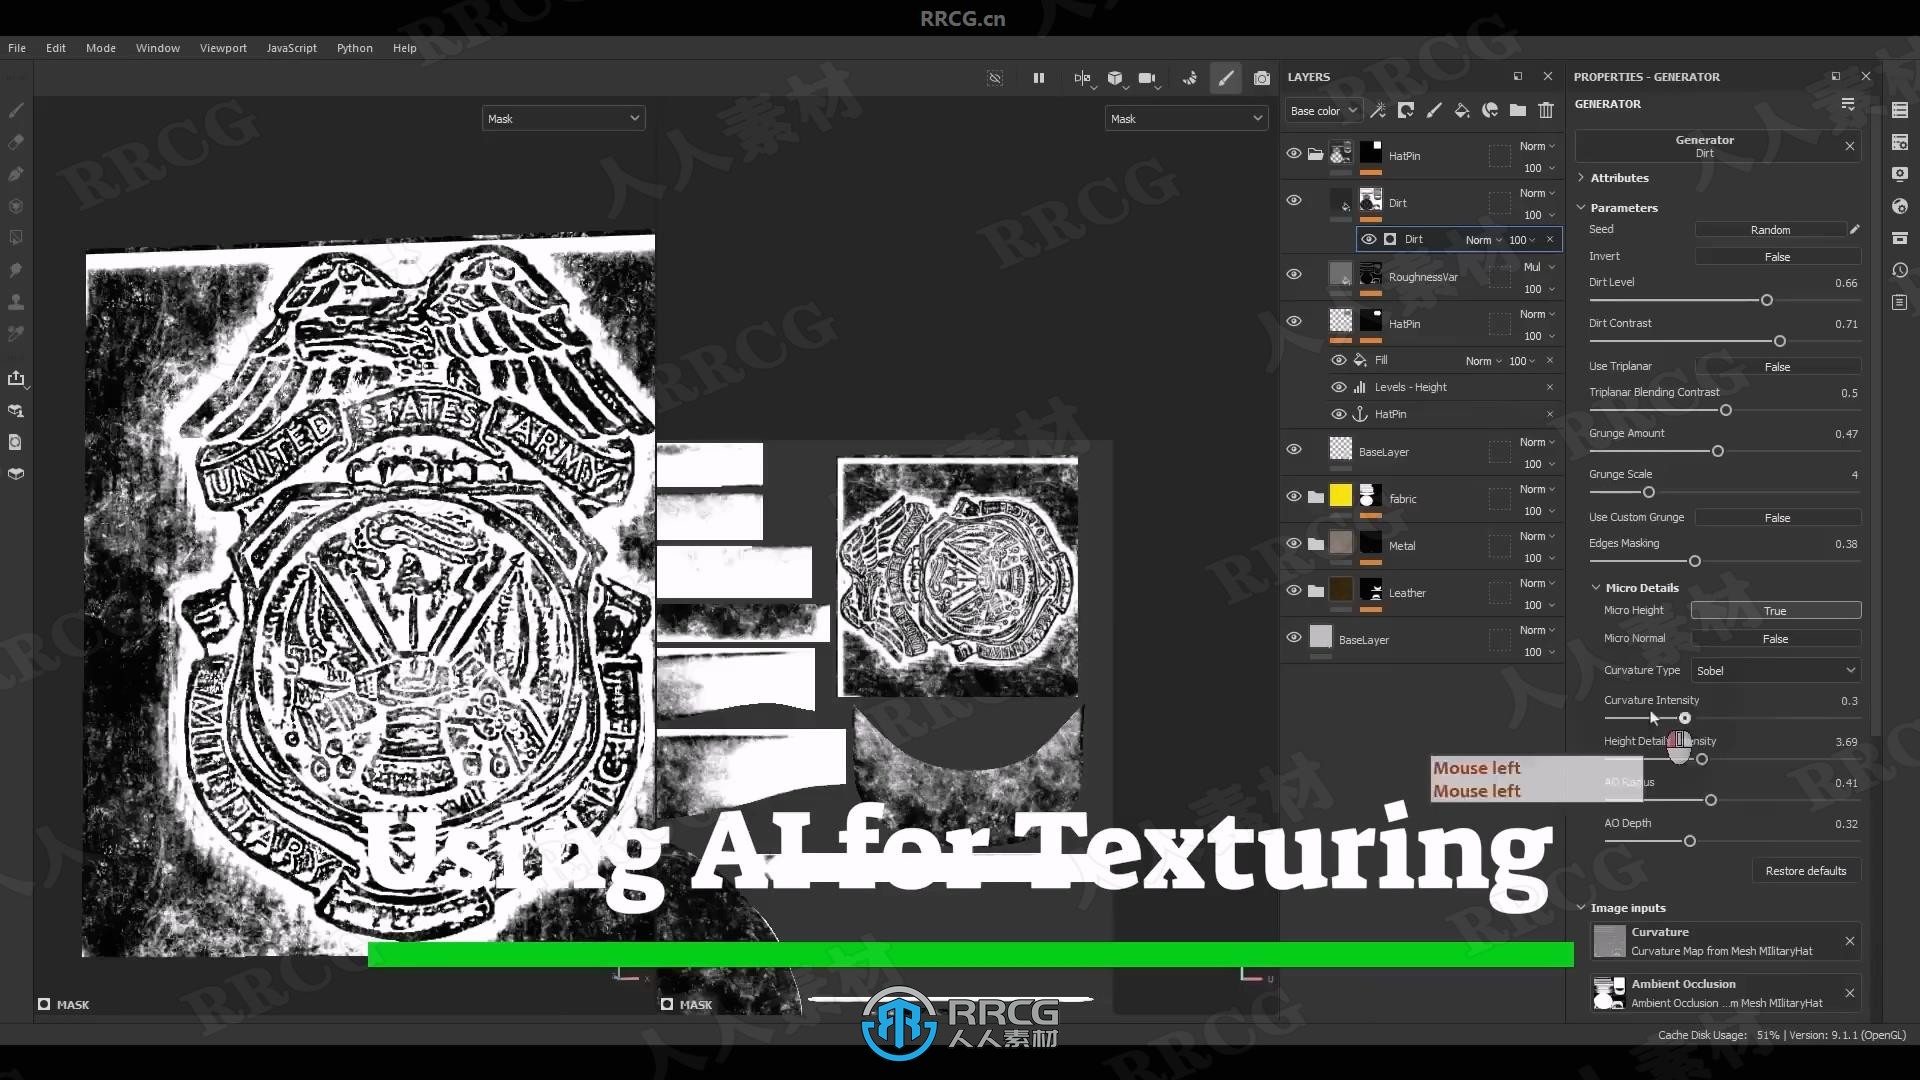
Task: Open the export textures icon
Action: pos(16,378)
